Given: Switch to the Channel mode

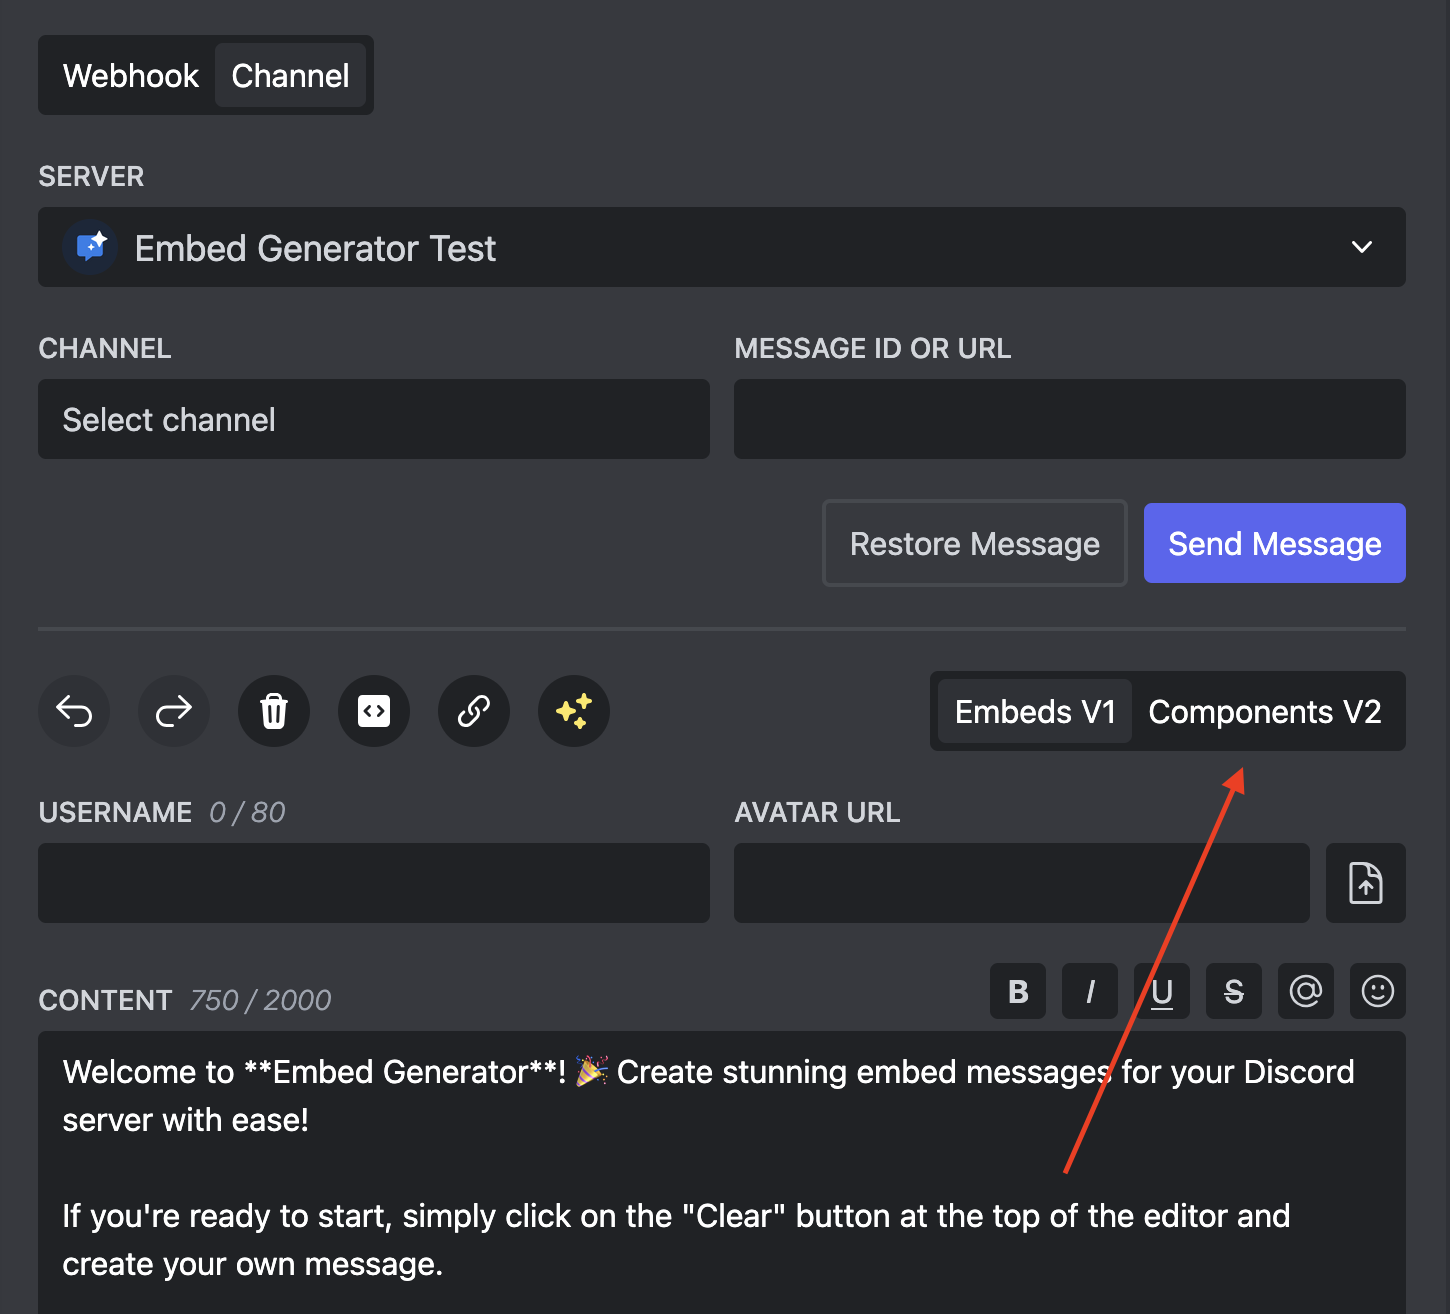Looking at the screenshot, I should pos(291,75).
